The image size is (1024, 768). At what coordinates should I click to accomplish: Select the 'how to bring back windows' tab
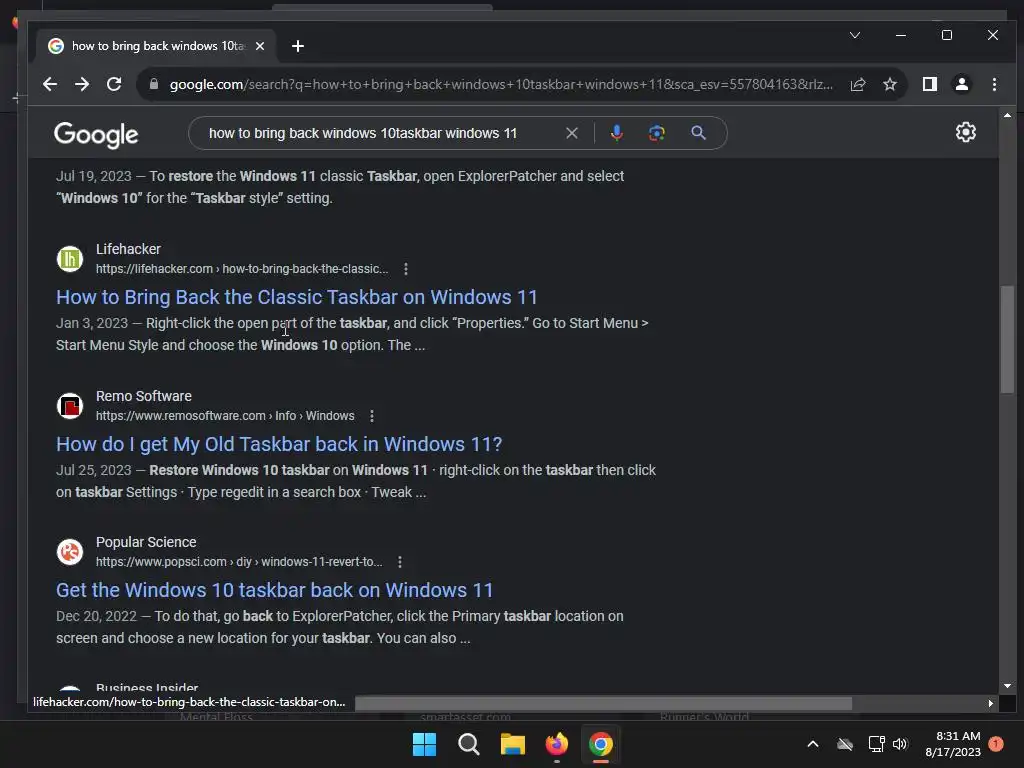(157, 46)
